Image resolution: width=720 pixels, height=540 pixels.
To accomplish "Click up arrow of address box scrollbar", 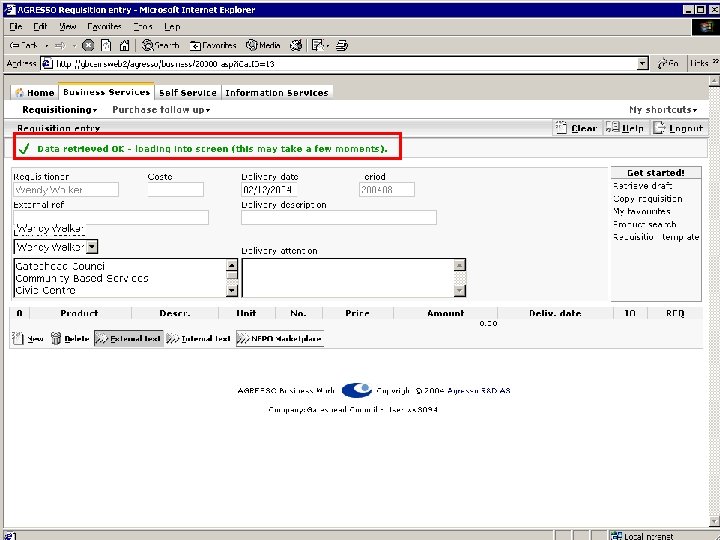I will (232, 265).
